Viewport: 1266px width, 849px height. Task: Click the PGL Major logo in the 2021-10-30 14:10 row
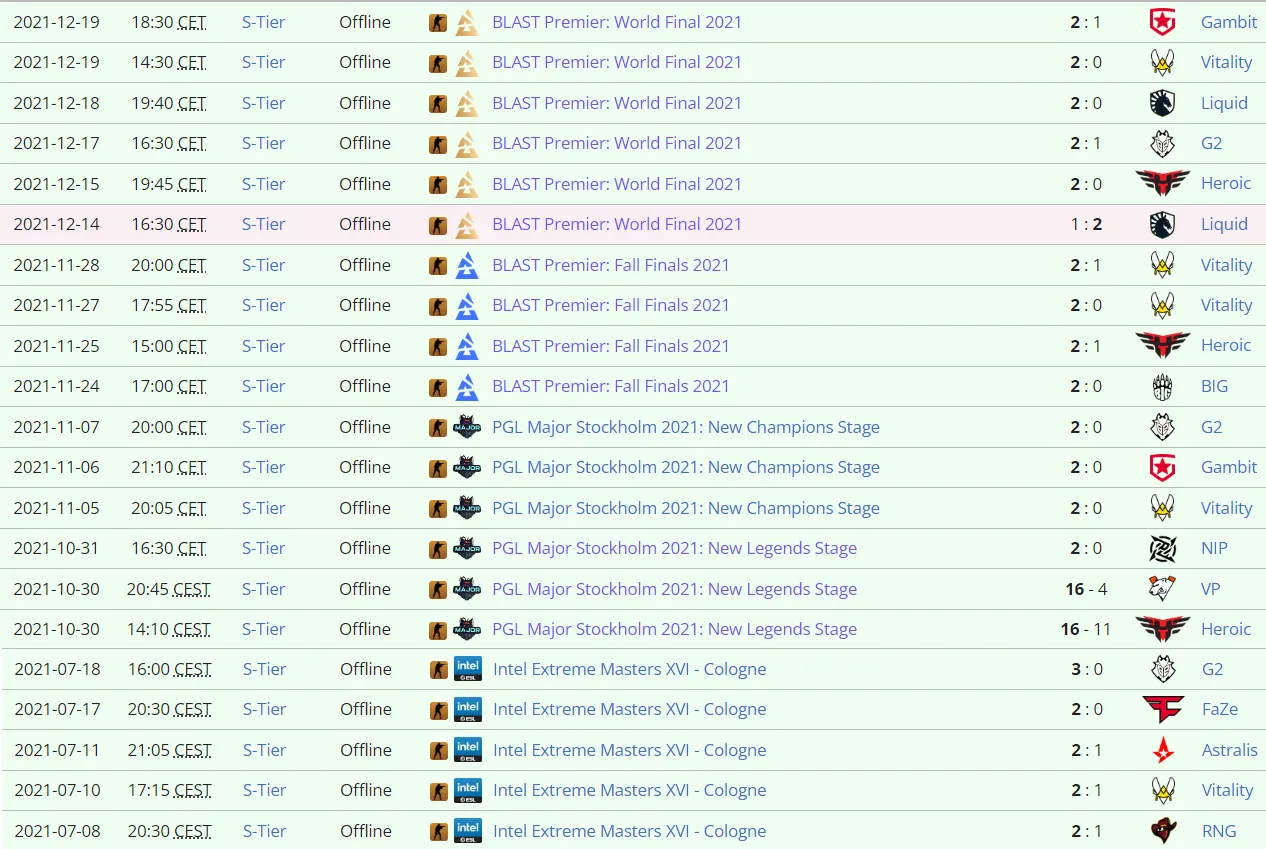pos(467,629)
